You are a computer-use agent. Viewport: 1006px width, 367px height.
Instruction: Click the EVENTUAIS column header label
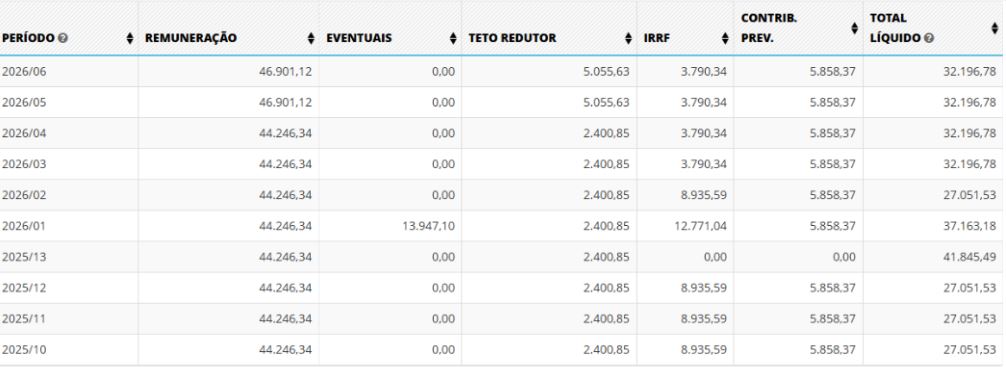(359, 38)
